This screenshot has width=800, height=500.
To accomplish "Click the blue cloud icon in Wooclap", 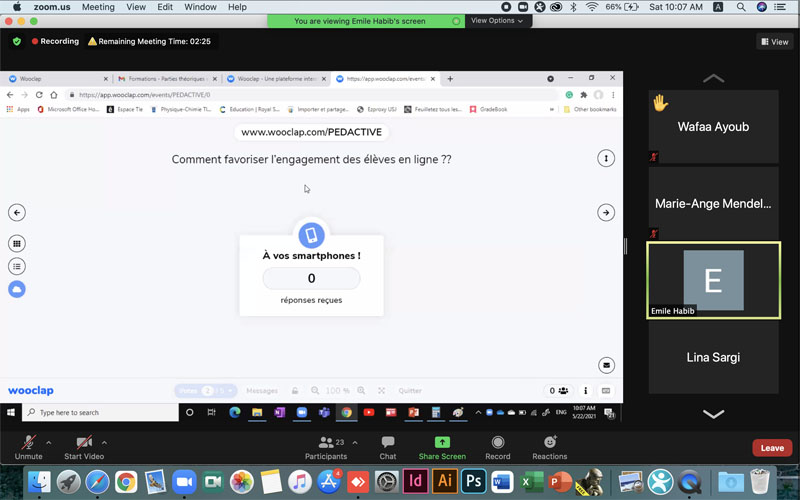I will 17,289.
